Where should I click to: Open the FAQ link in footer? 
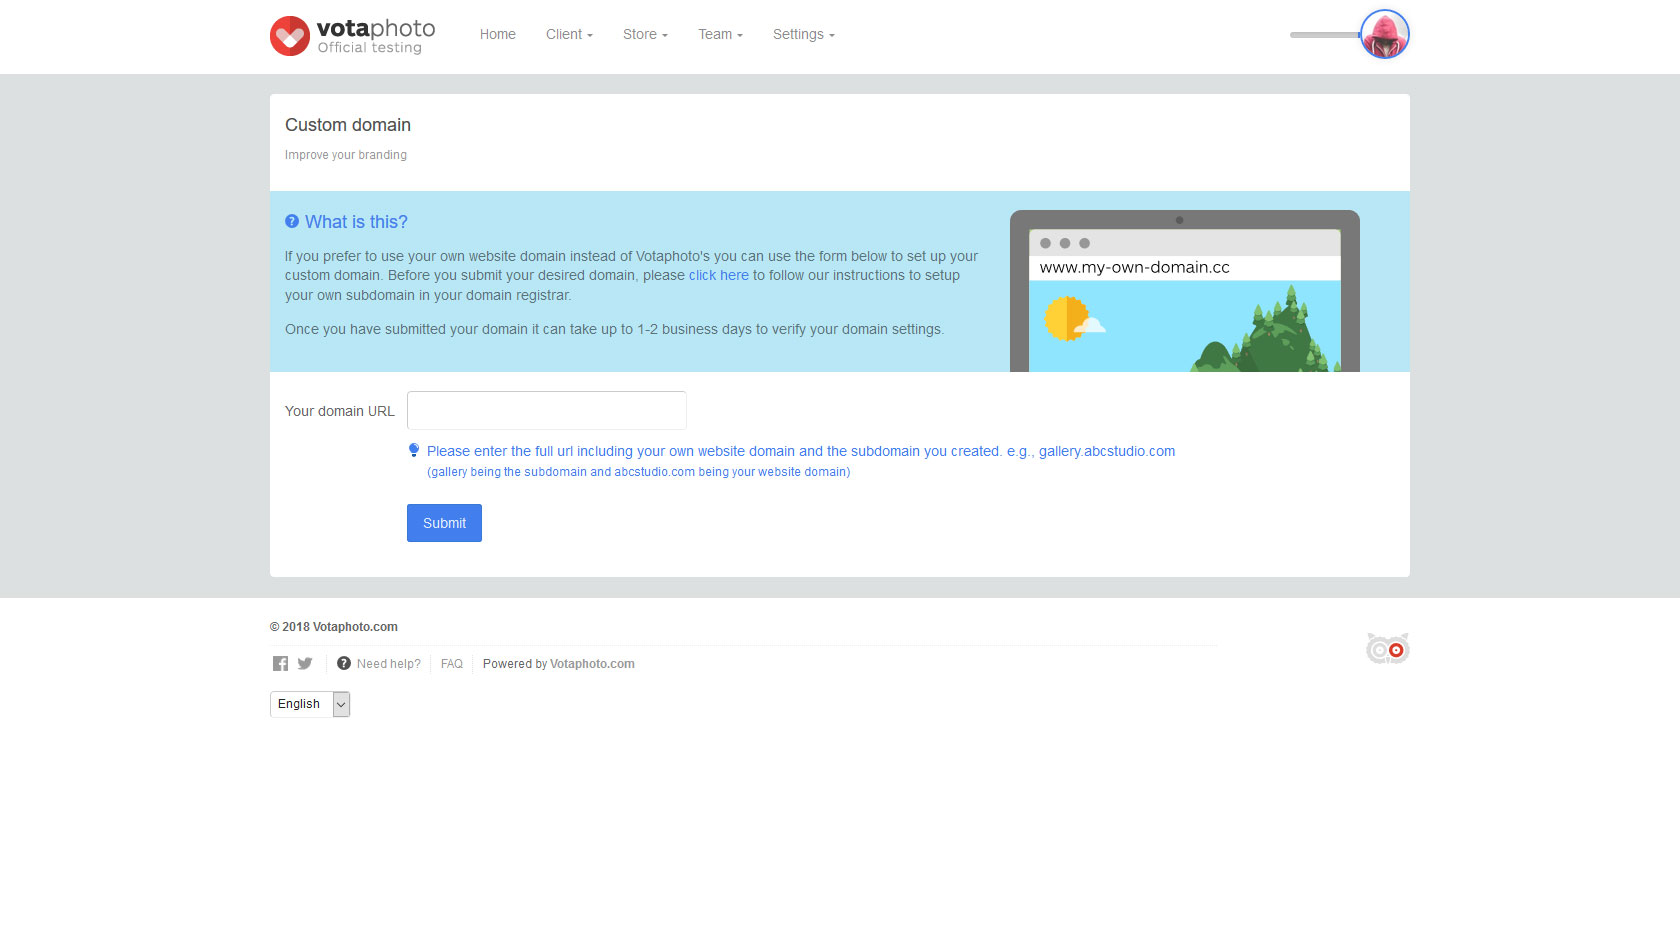pos(452,664)
